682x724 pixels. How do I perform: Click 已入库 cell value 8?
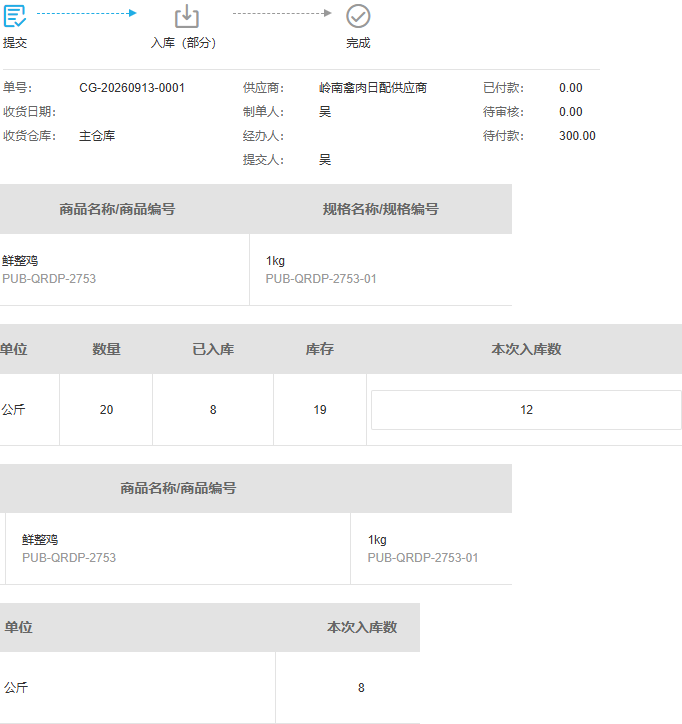(213, 410)
